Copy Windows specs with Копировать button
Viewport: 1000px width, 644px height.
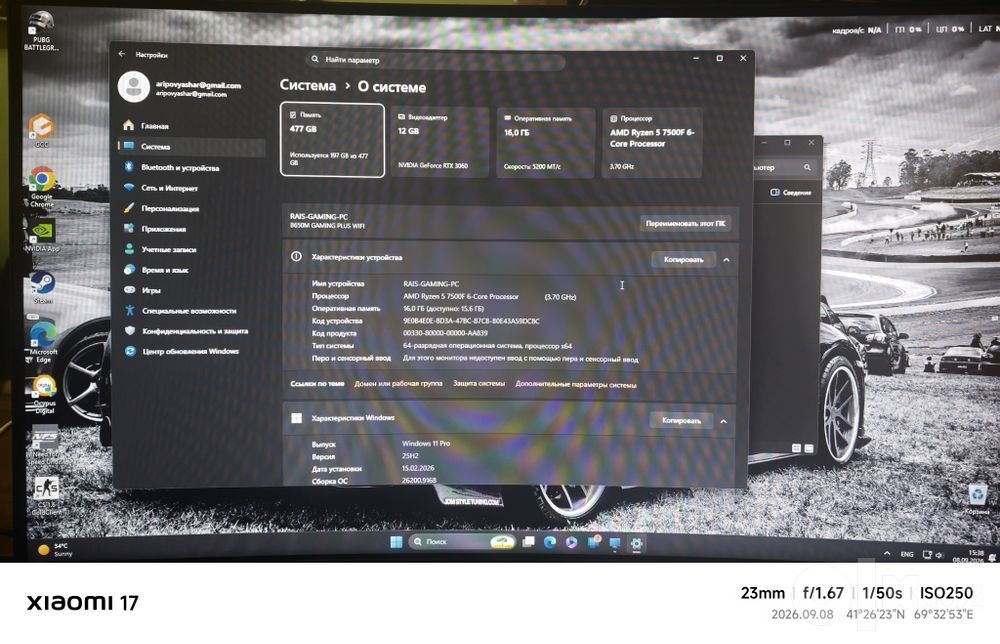(681, 420)
